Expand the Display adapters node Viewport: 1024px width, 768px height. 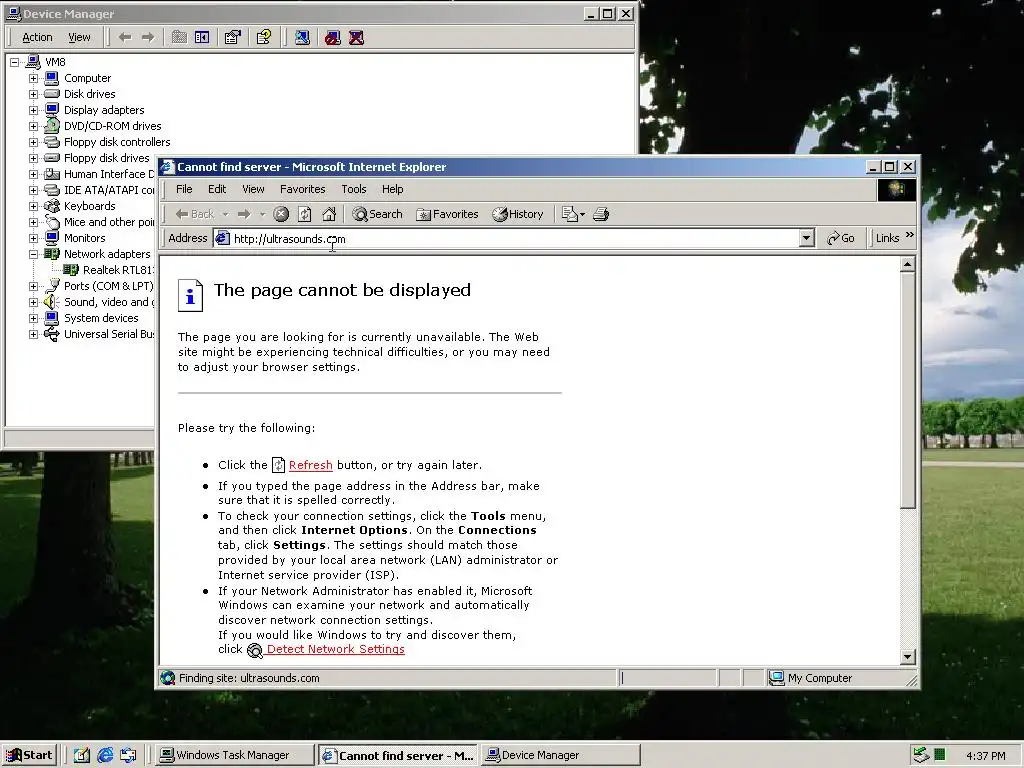click(33, 110)
